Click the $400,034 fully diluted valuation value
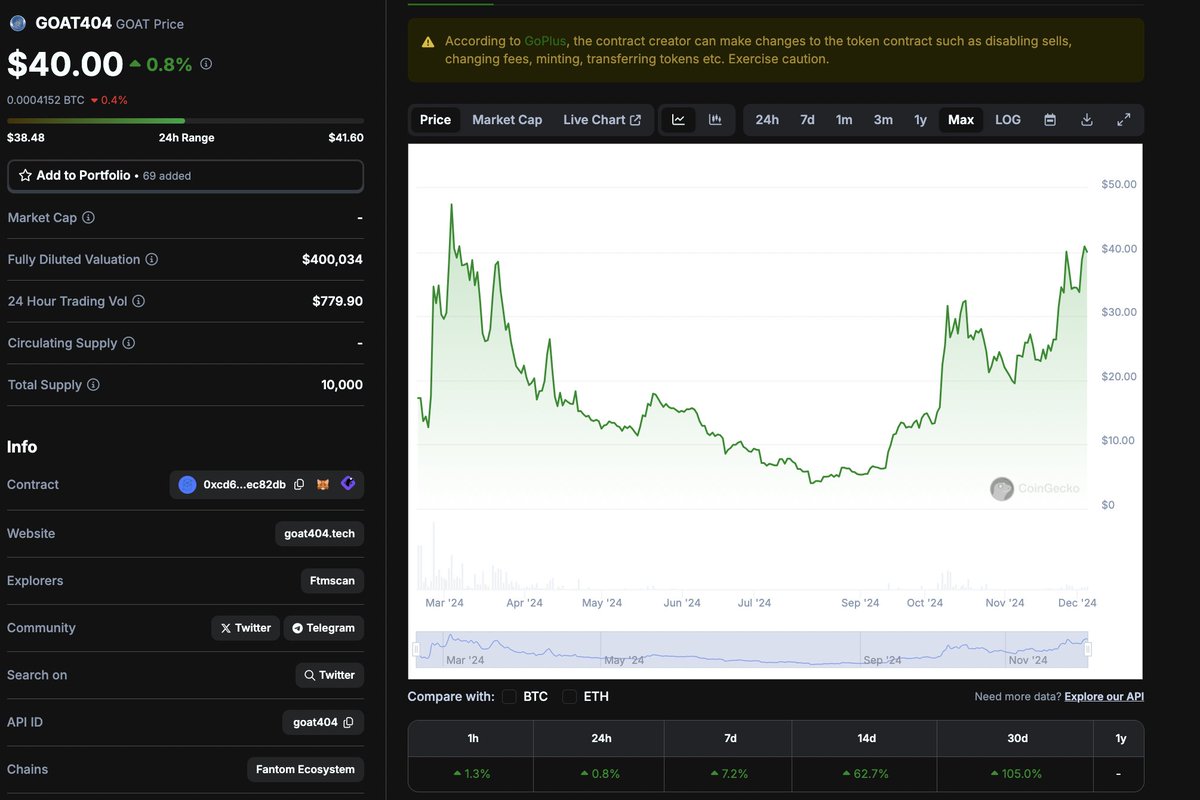 point(332,259)
